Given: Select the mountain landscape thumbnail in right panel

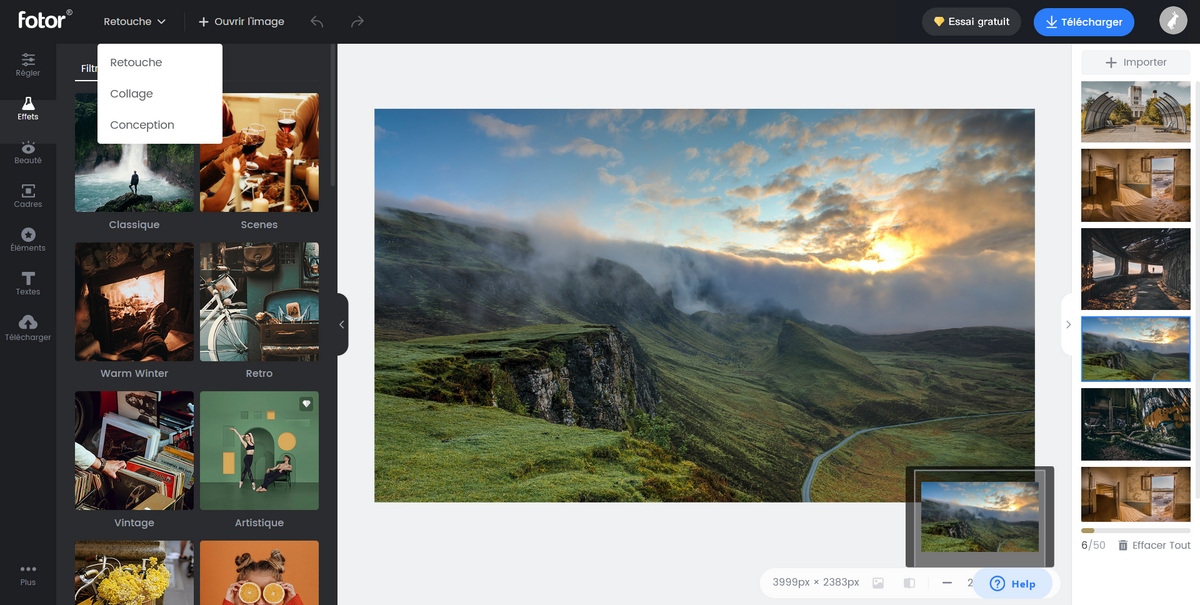Looking at the screenshot, I should [x=1136, y=348].
